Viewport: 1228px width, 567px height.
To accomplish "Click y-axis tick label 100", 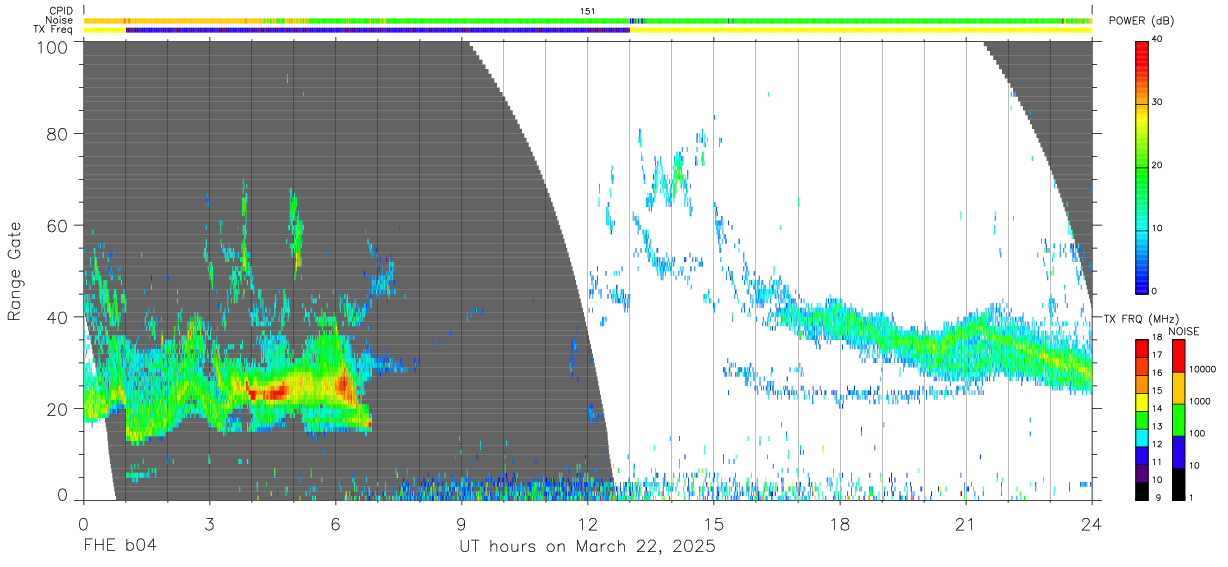I will point(51,47).
